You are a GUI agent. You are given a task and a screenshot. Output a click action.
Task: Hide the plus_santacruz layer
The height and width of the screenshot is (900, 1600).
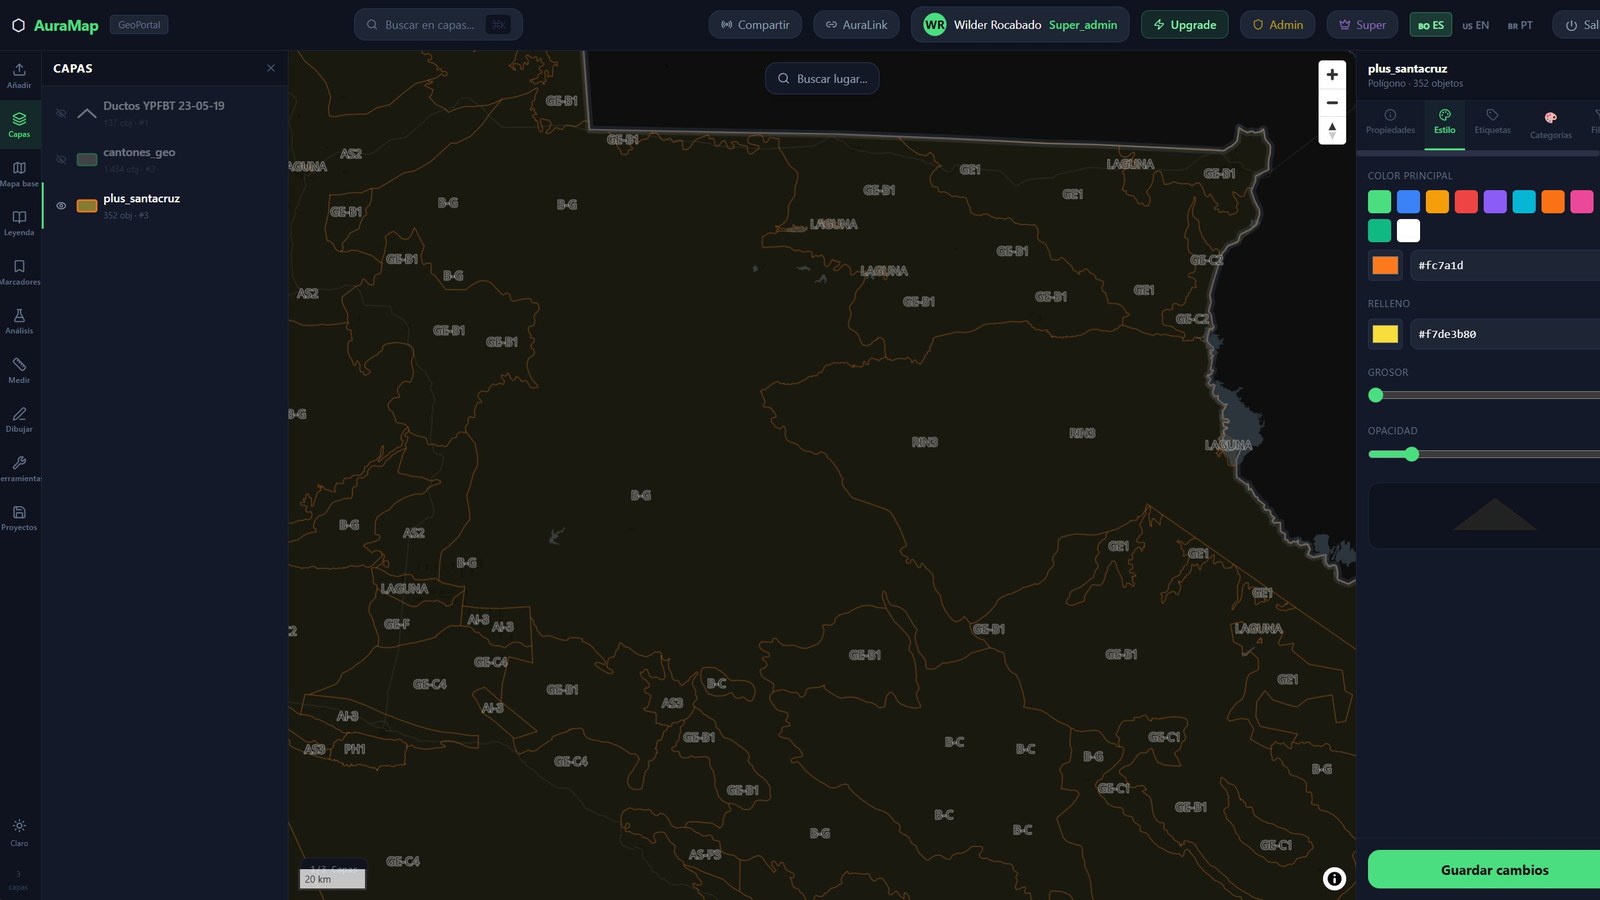click(x=61, y=206)
